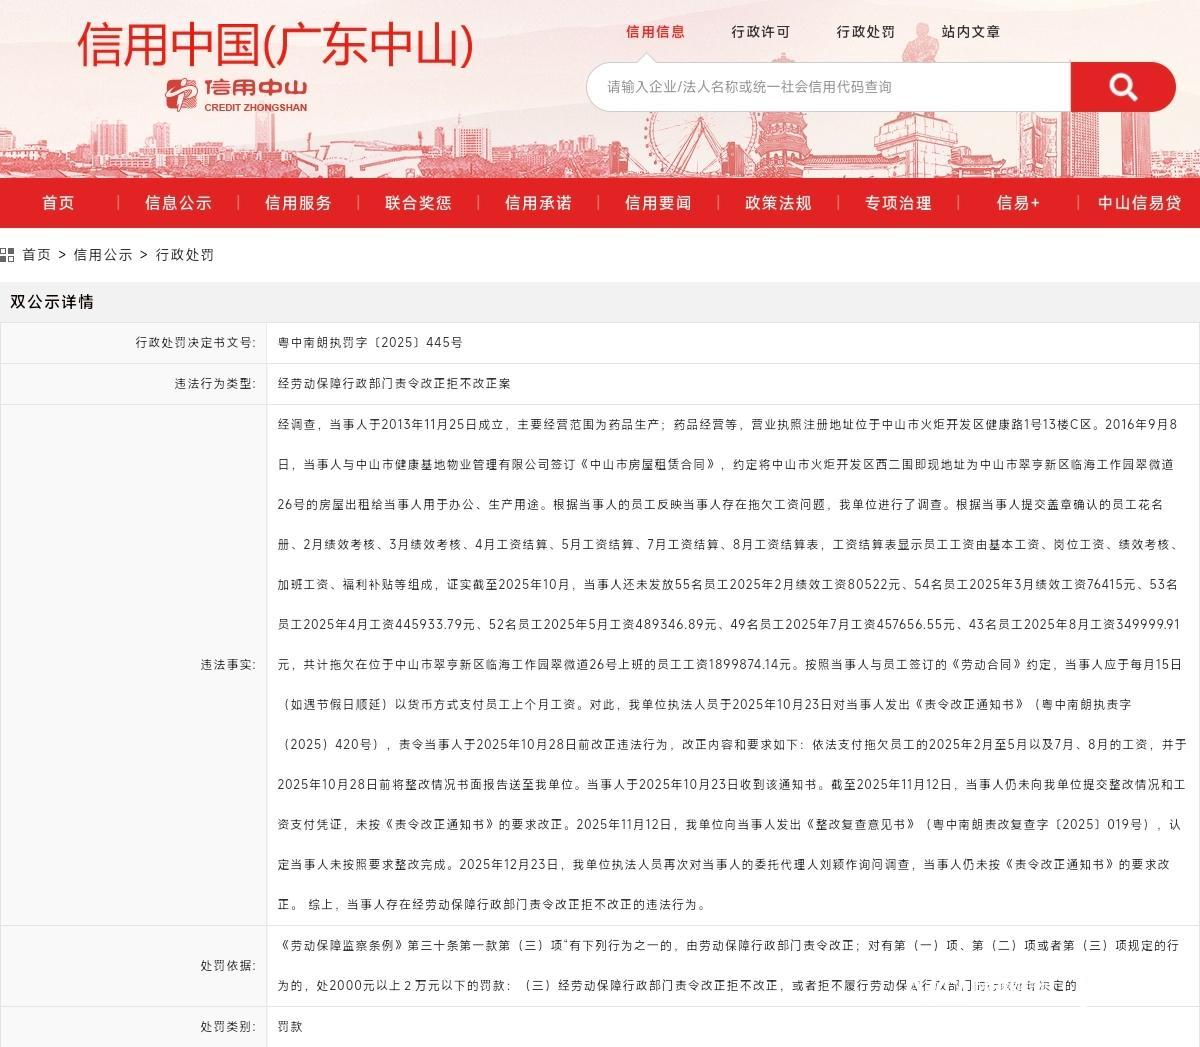1200x1047 pixels.
Task: Open 信用承诺 navigation item
Action: click(x=538, y=203)
